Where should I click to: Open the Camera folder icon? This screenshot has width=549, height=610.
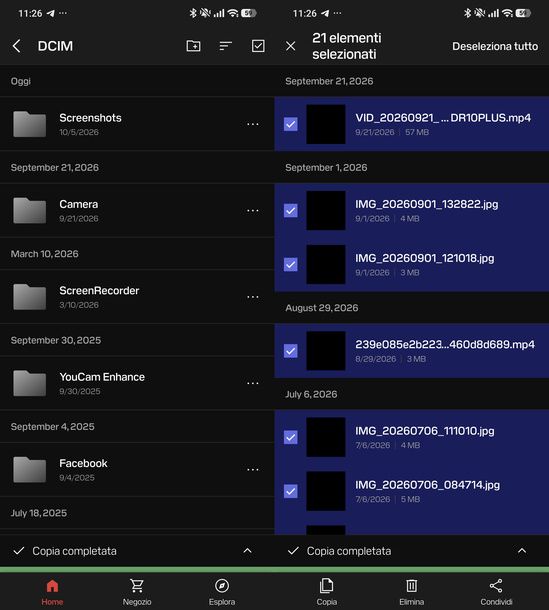coord(30,210)
